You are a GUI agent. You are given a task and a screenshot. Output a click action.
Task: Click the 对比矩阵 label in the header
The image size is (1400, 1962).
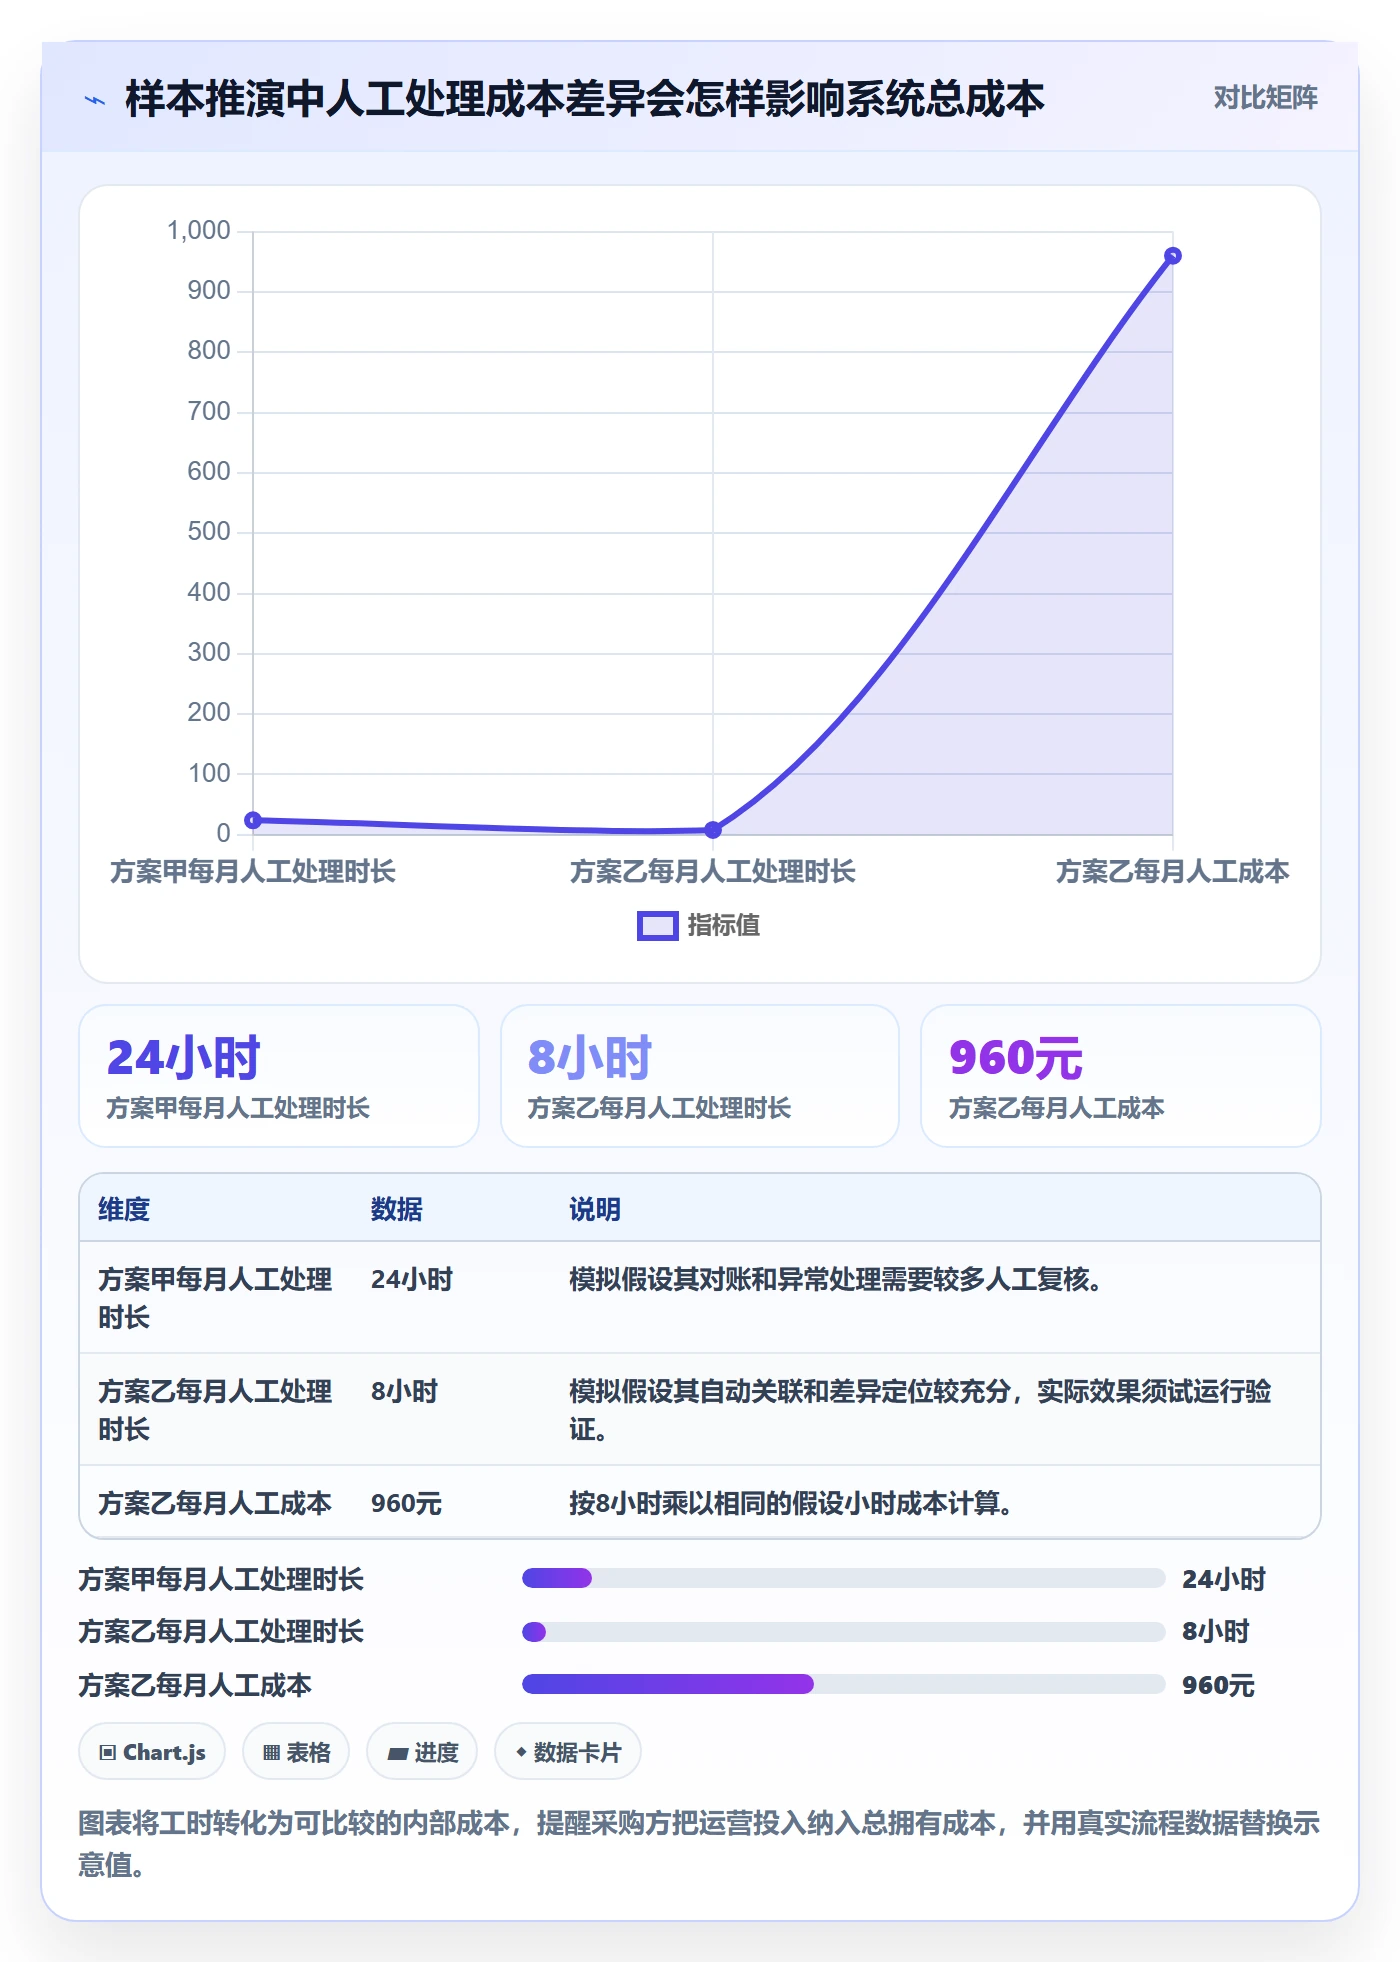coord(1265,98)
